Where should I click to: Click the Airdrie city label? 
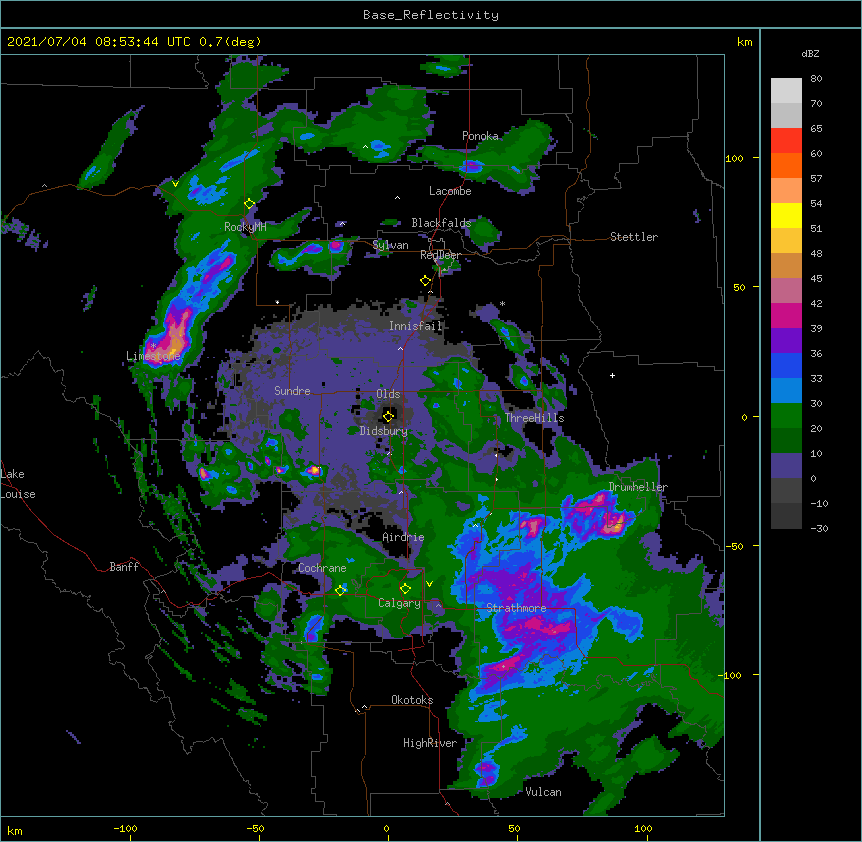[x=403, y=537]
